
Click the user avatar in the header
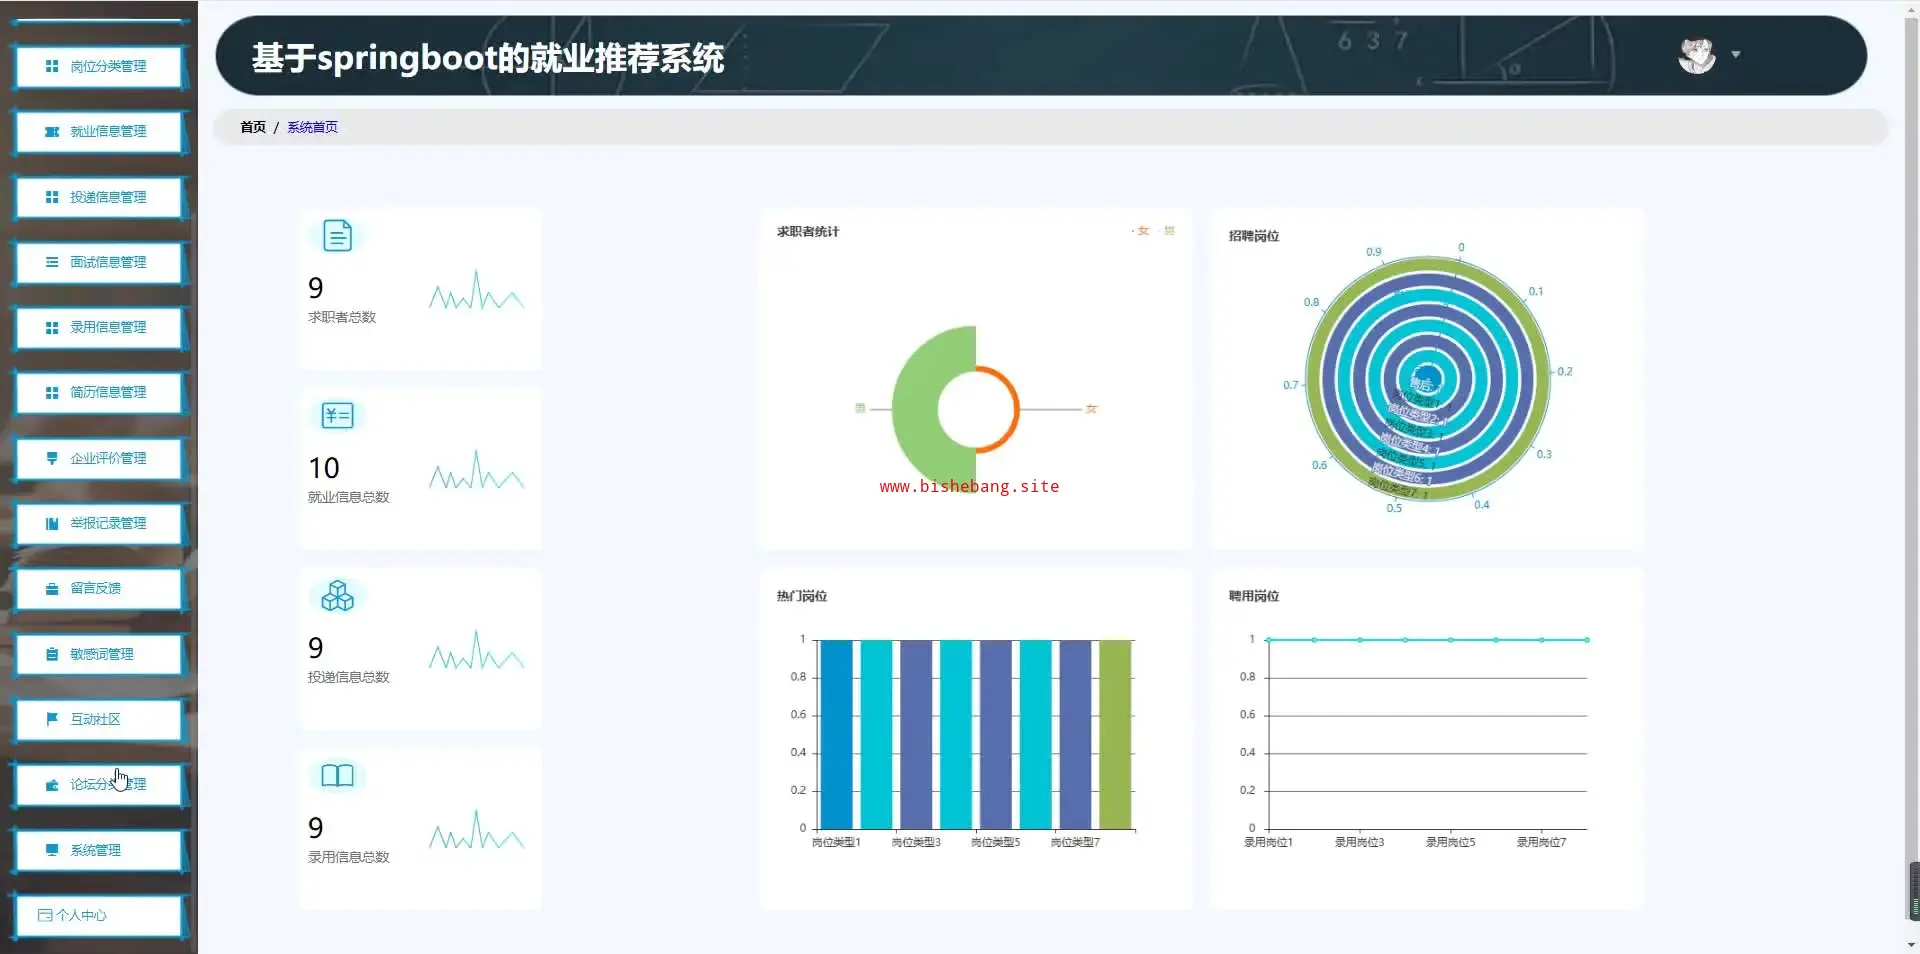point(1697,55)
